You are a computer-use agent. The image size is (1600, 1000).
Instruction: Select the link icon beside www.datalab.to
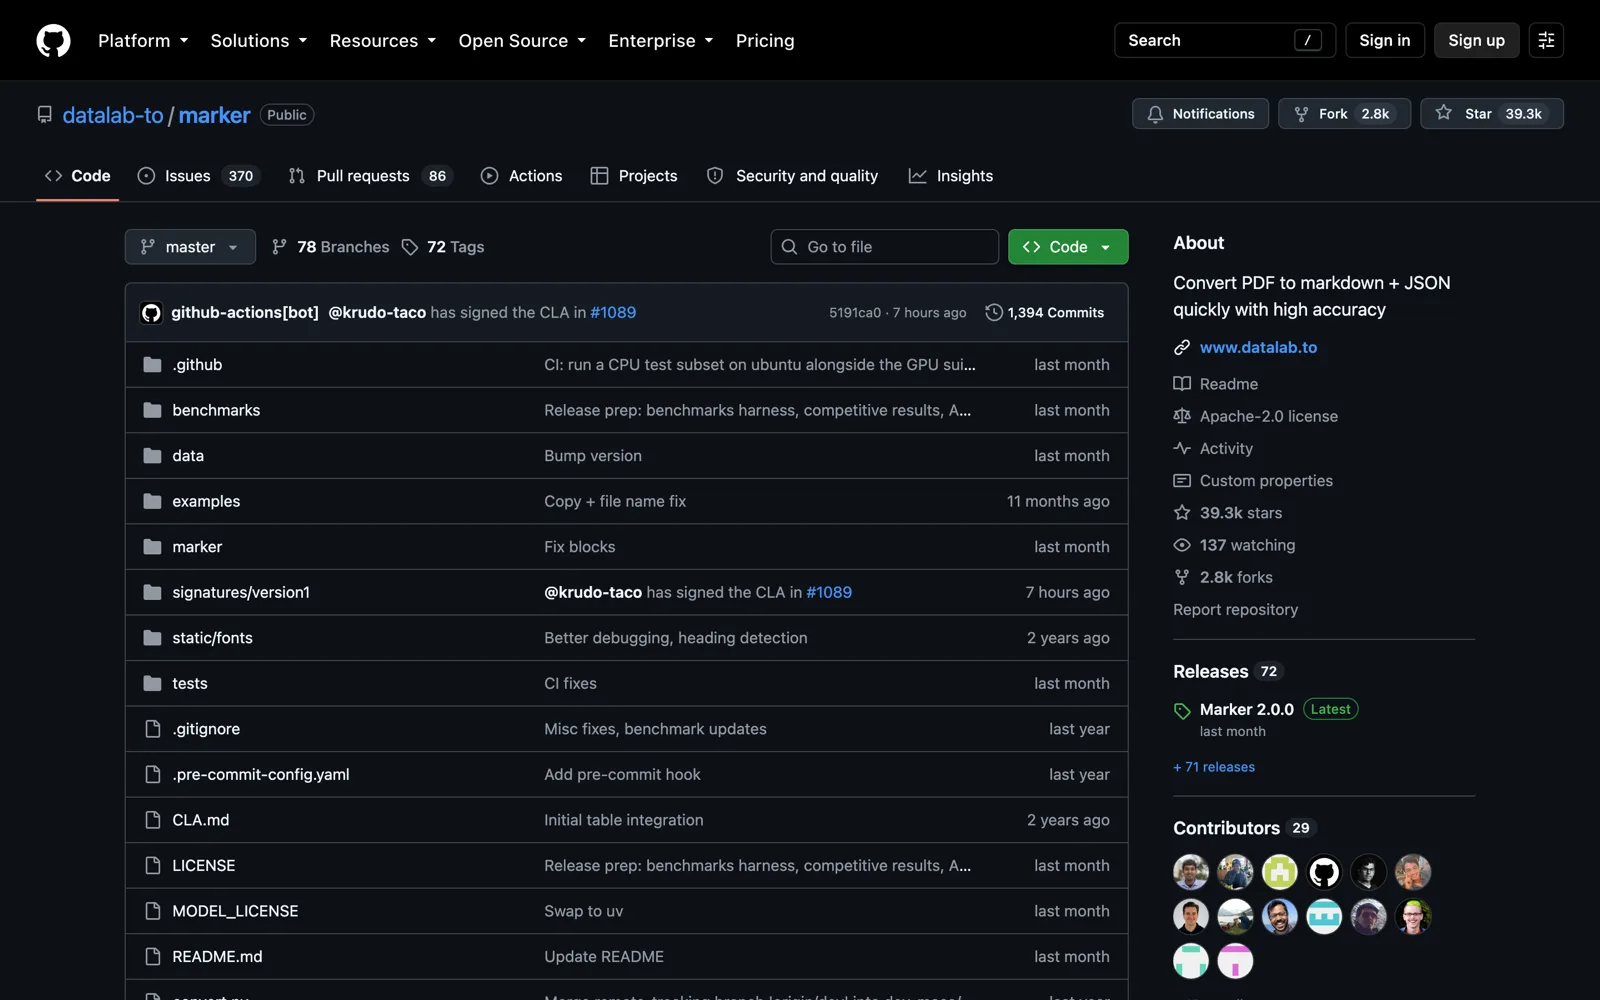(1182, 347)
